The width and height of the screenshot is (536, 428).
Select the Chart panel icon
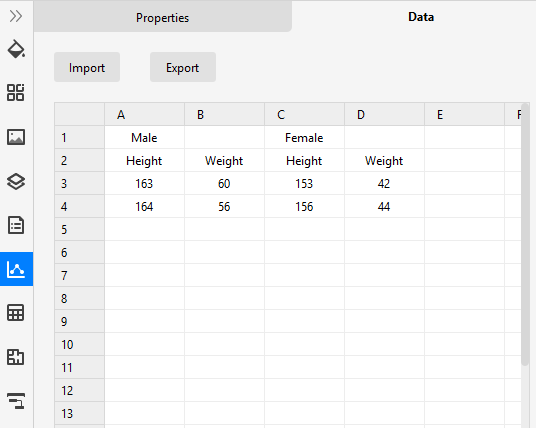16,269
